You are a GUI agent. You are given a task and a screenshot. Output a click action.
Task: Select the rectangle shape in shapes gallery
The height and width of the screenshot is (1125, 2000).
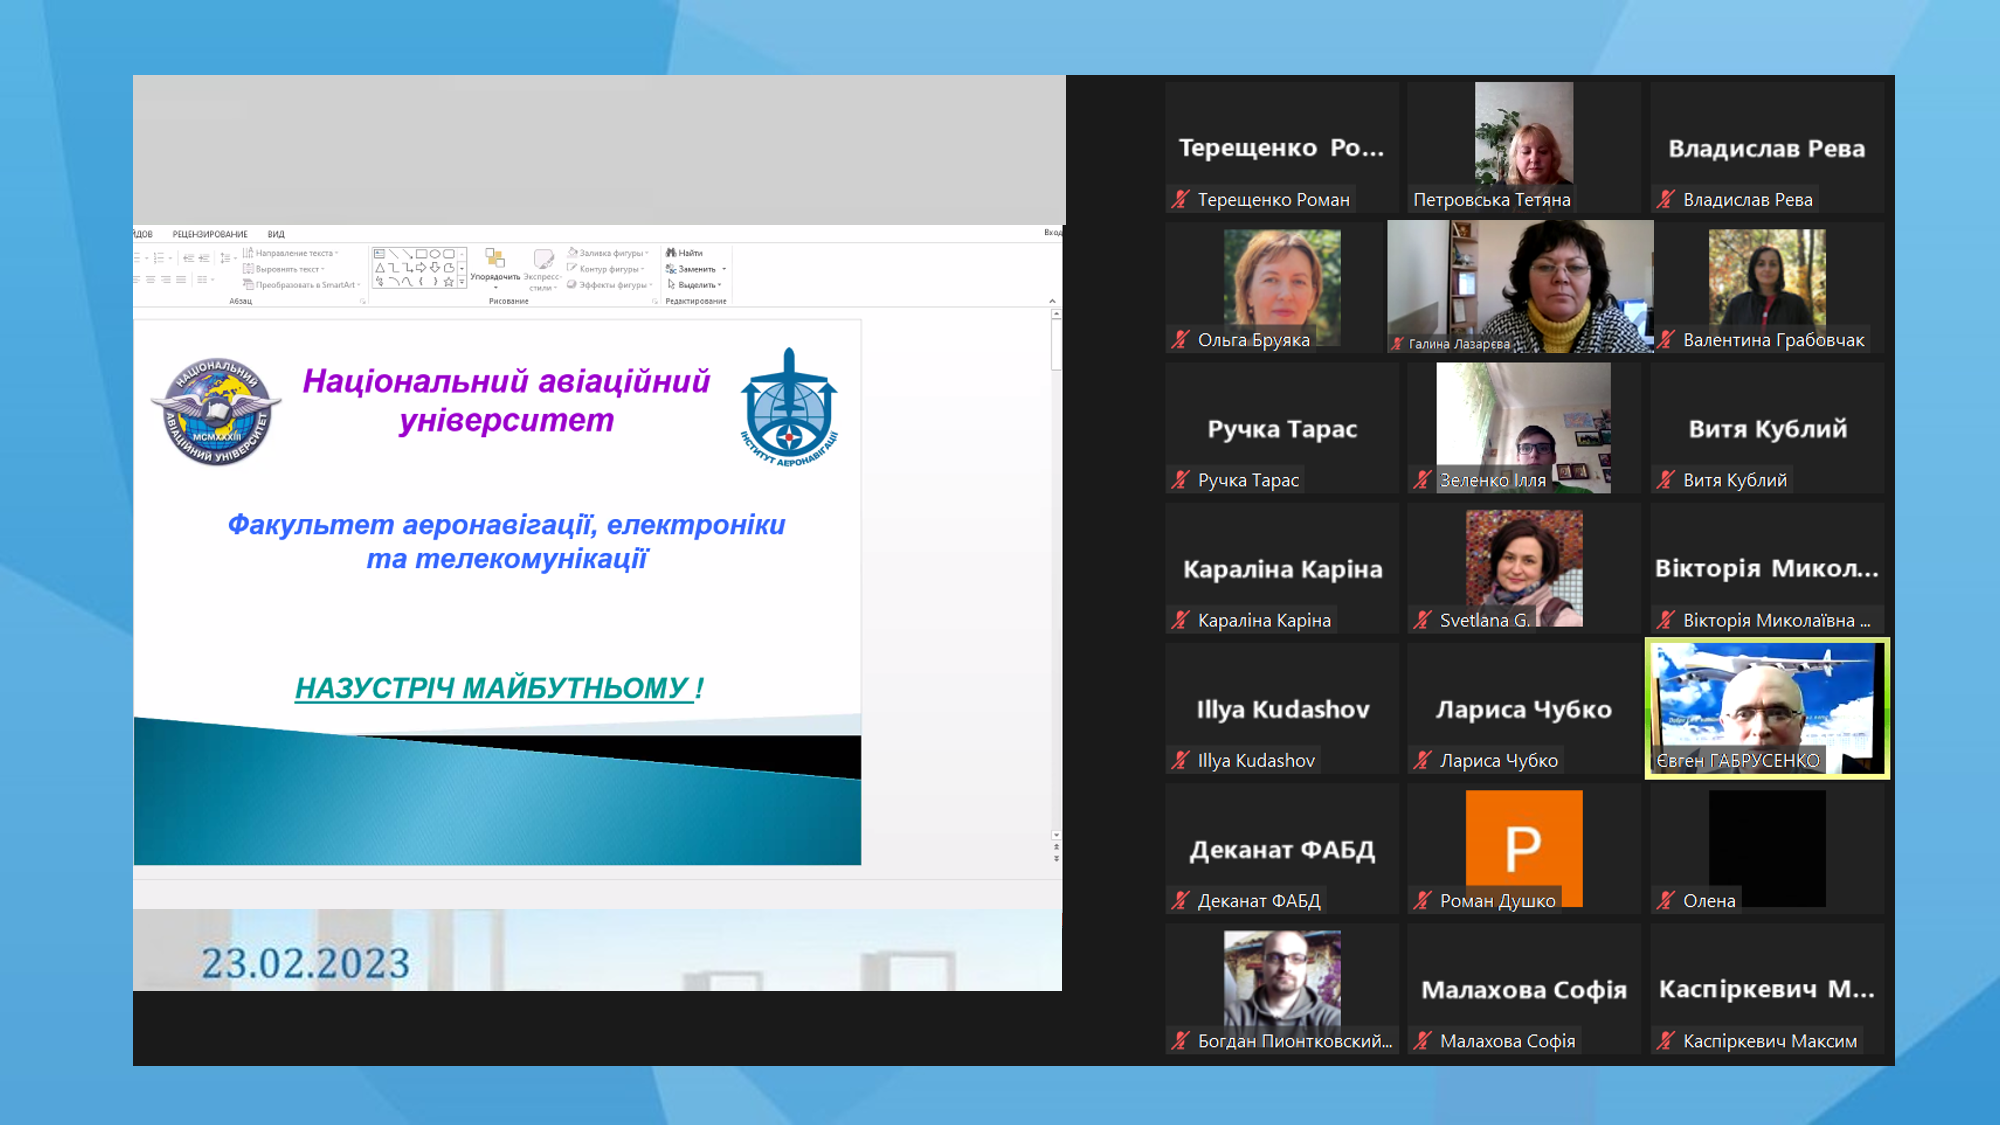421,254
